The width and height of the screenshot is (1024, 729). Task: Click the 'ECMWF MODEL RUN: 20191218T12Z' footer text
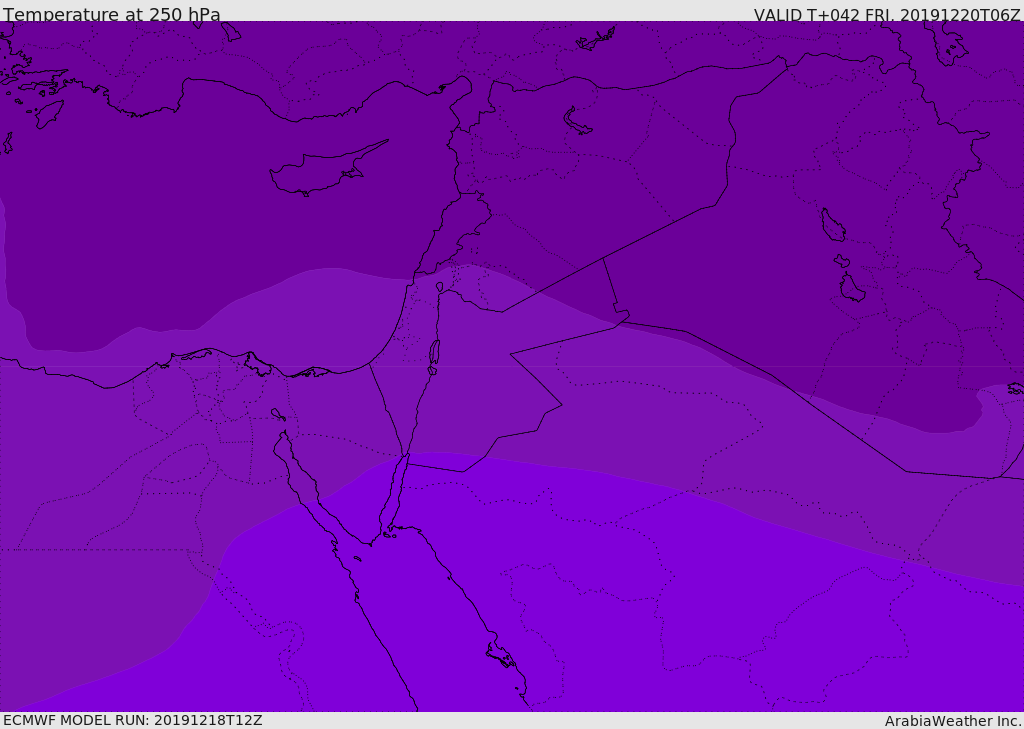[x=133, y=720]
